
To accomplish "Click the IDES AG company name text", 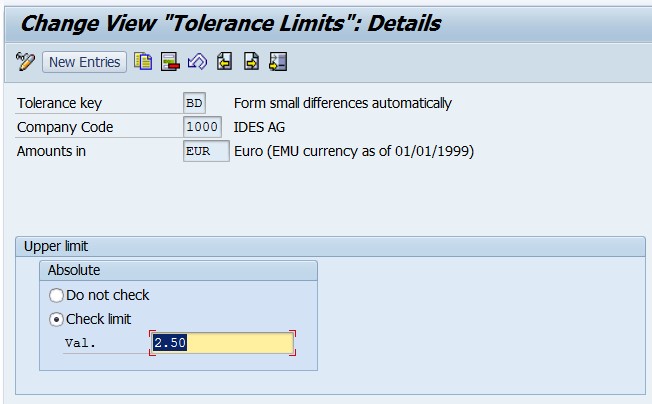I will coord(259,127).
